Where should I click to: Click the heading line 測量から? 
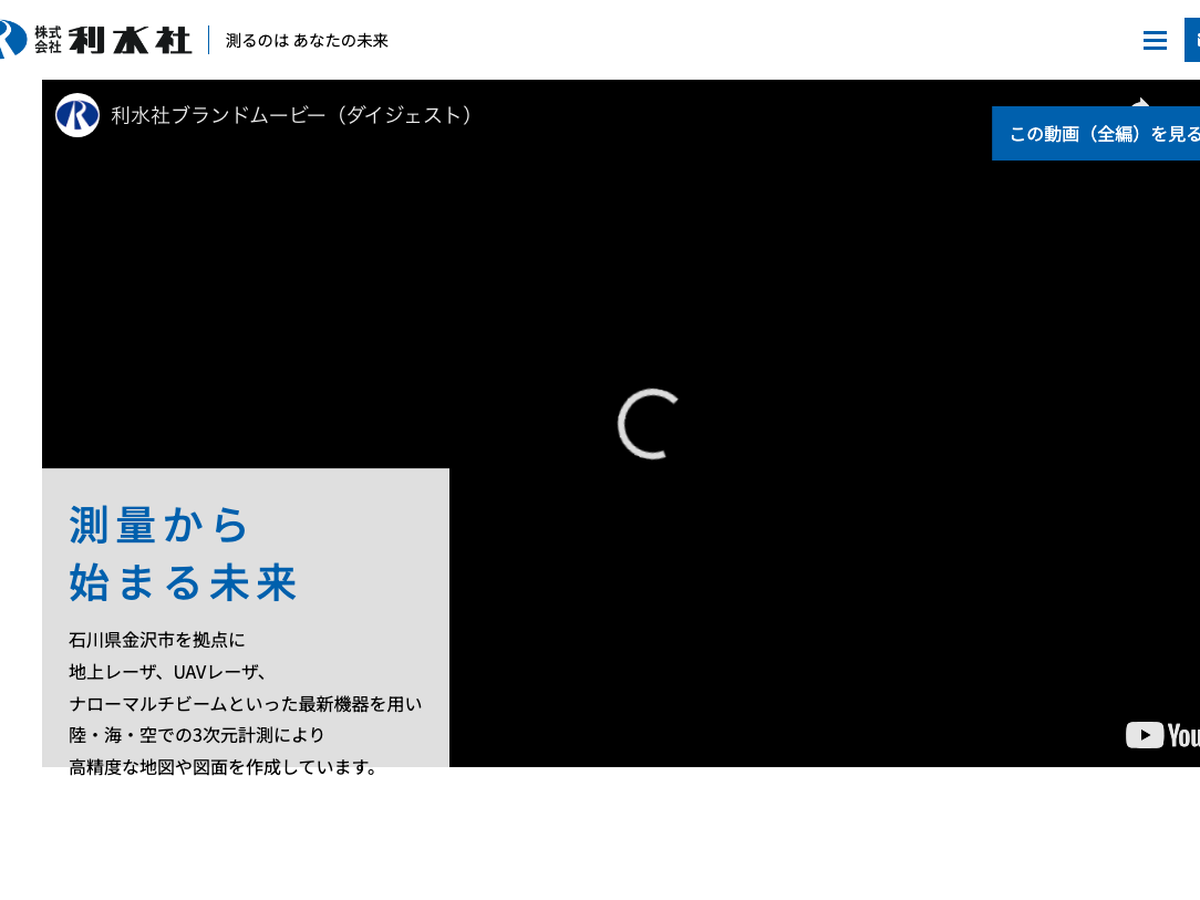pyautogui.click(x=159, y=524)
